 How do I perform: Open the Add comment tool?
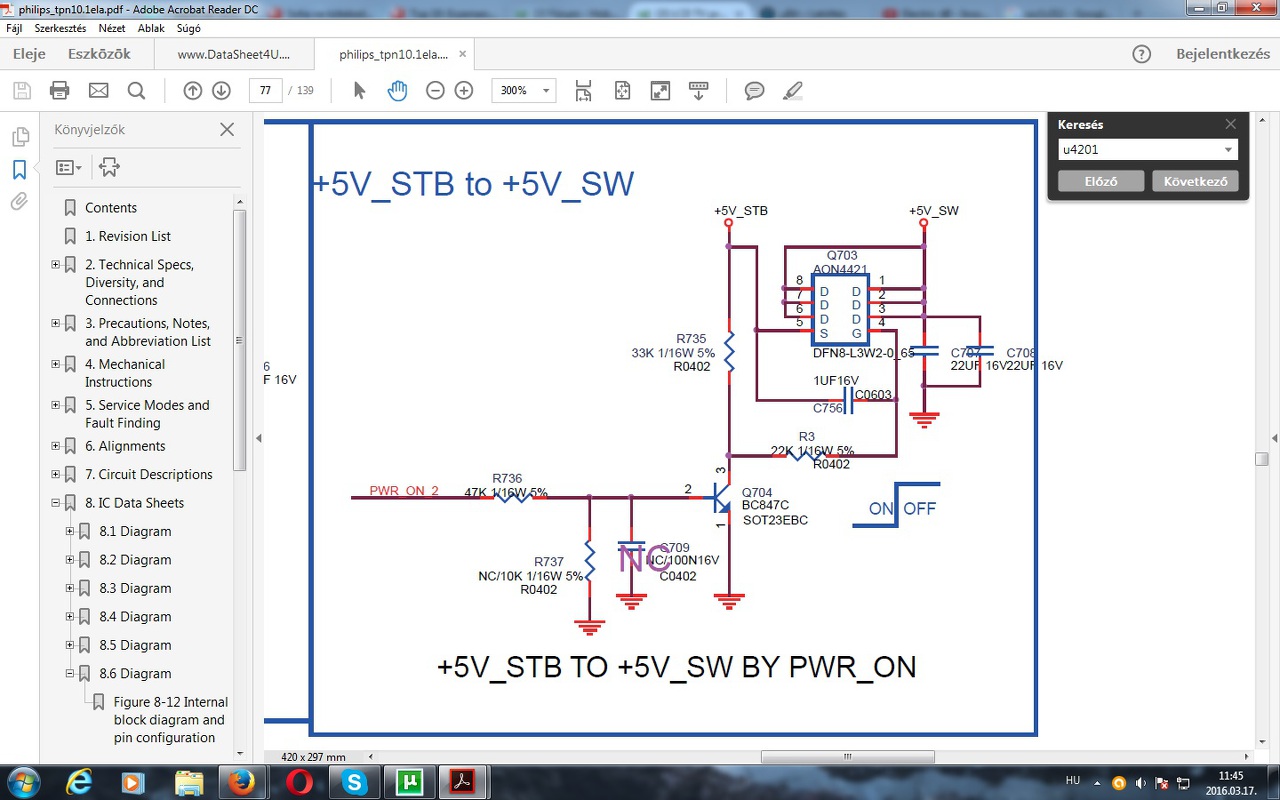pos(755,91)
